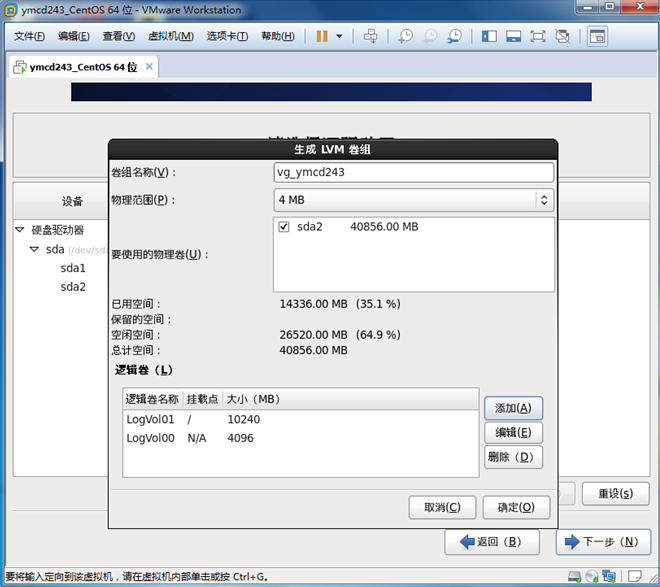
Task: Select sda2 in the device tree
Action: [x=73, y=287]
